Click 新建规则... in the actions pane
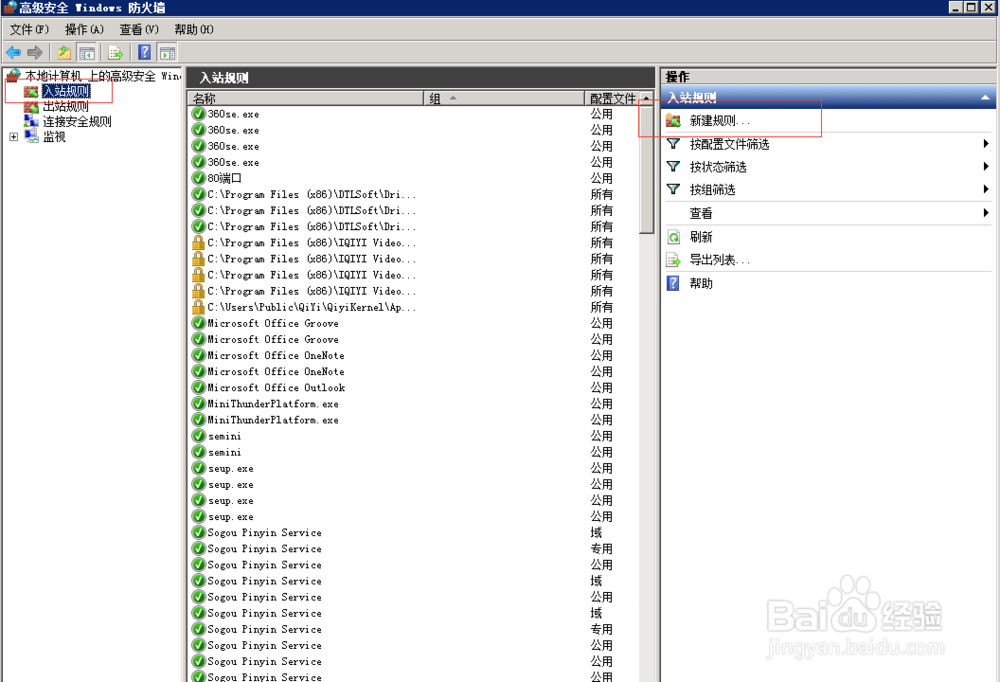The image size is (1000, 682). pyautogui.click(x=719, y=121)
